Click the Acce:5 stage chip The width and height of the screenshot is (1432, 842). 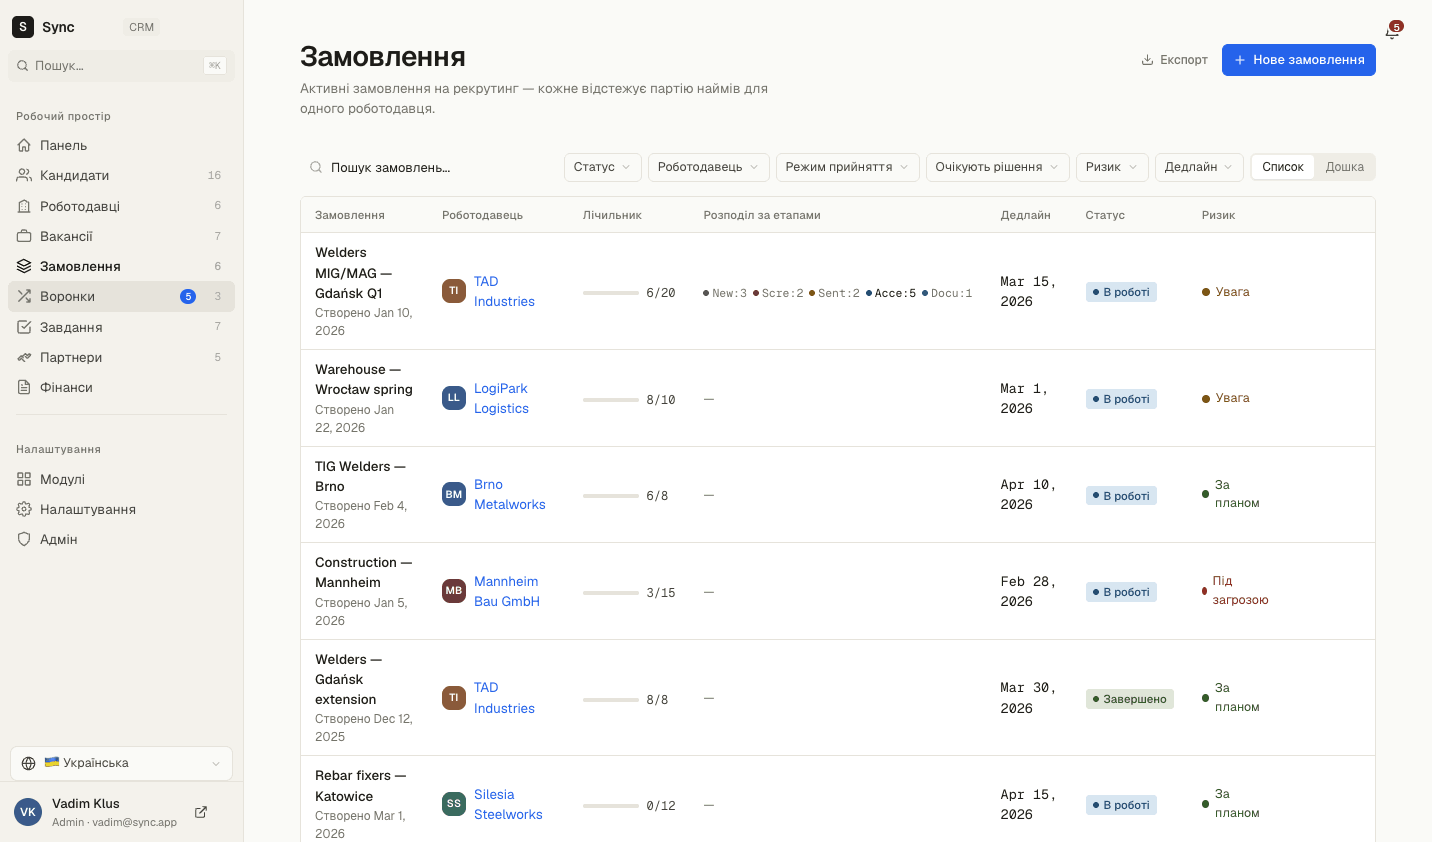coord(891,293)
